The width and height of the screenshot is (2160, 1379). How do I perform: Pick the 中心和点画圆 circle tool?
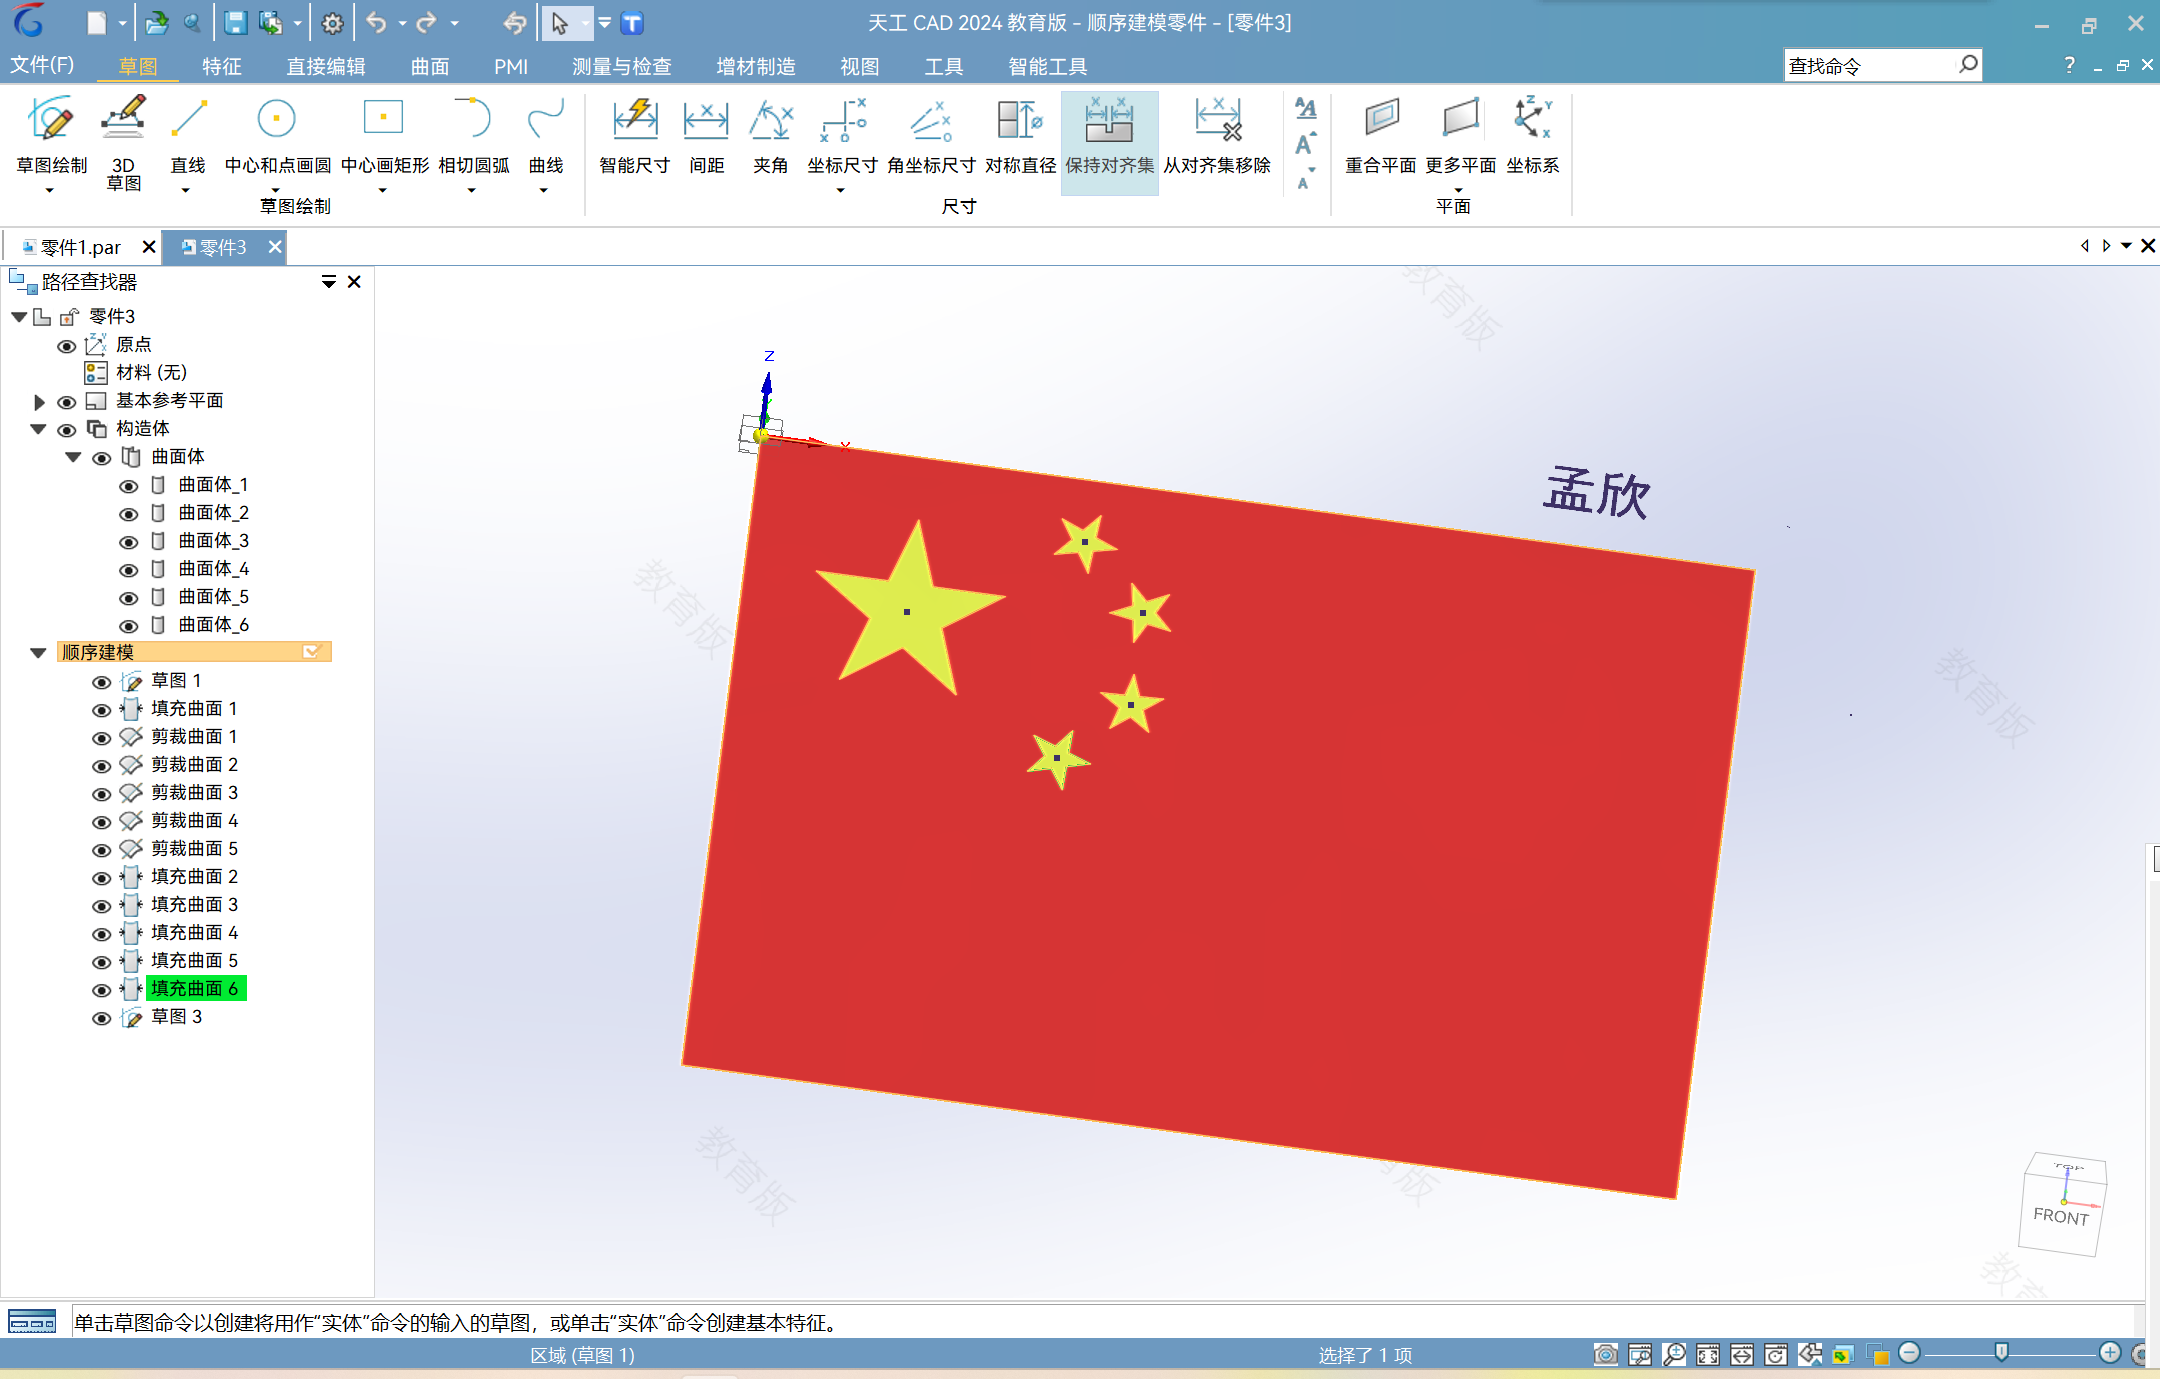277,135
